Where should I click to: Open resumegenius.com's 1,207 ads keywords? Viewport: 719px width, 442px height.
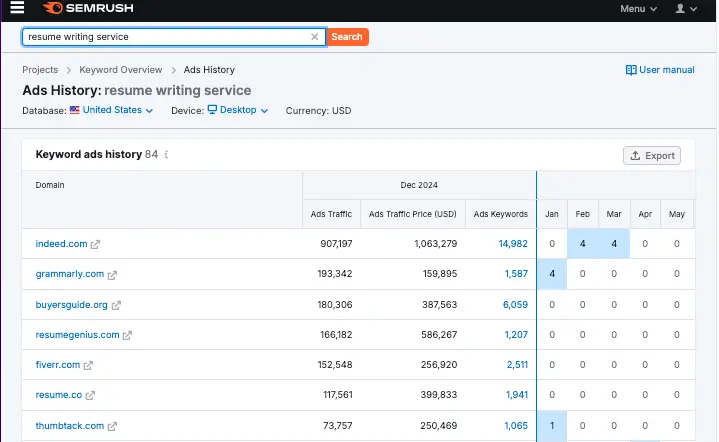[516, 335]
